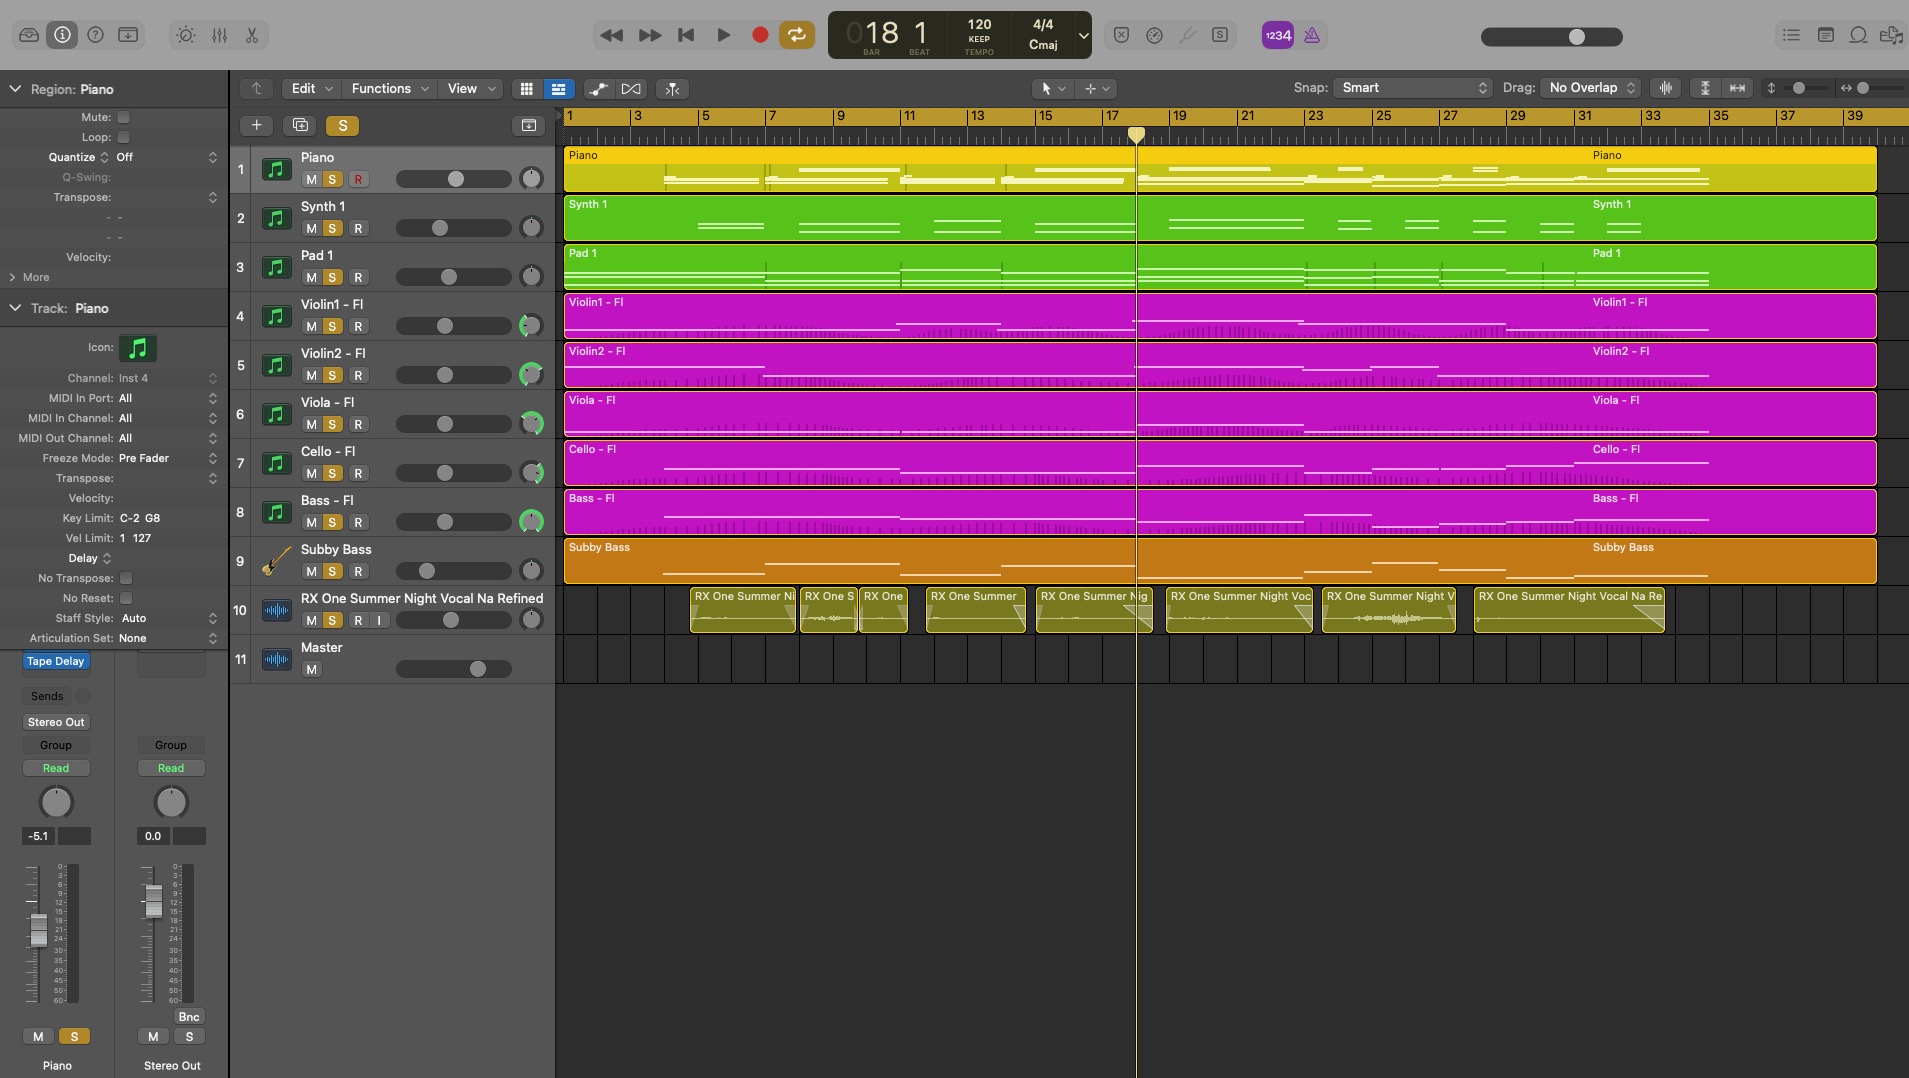Add a new track
Viewport: 1909px width, 1078px height.
coord(256,125)
